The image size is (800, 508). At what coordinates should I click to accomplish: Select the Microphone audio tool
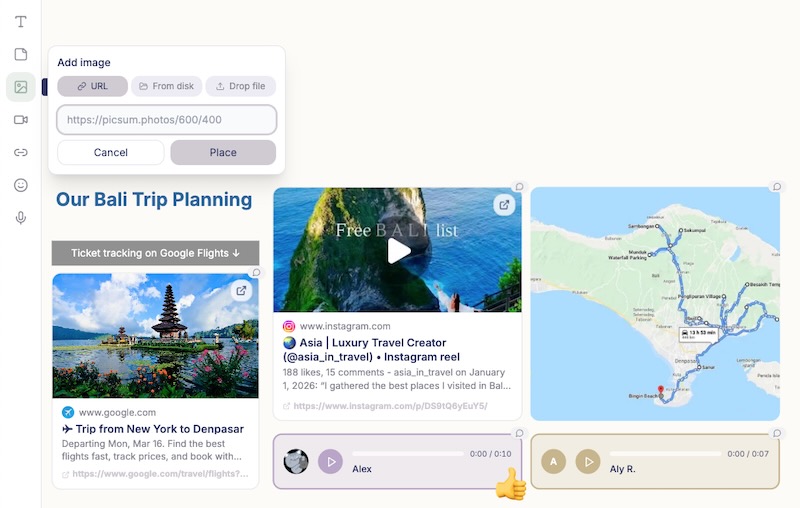pos(21,218)
